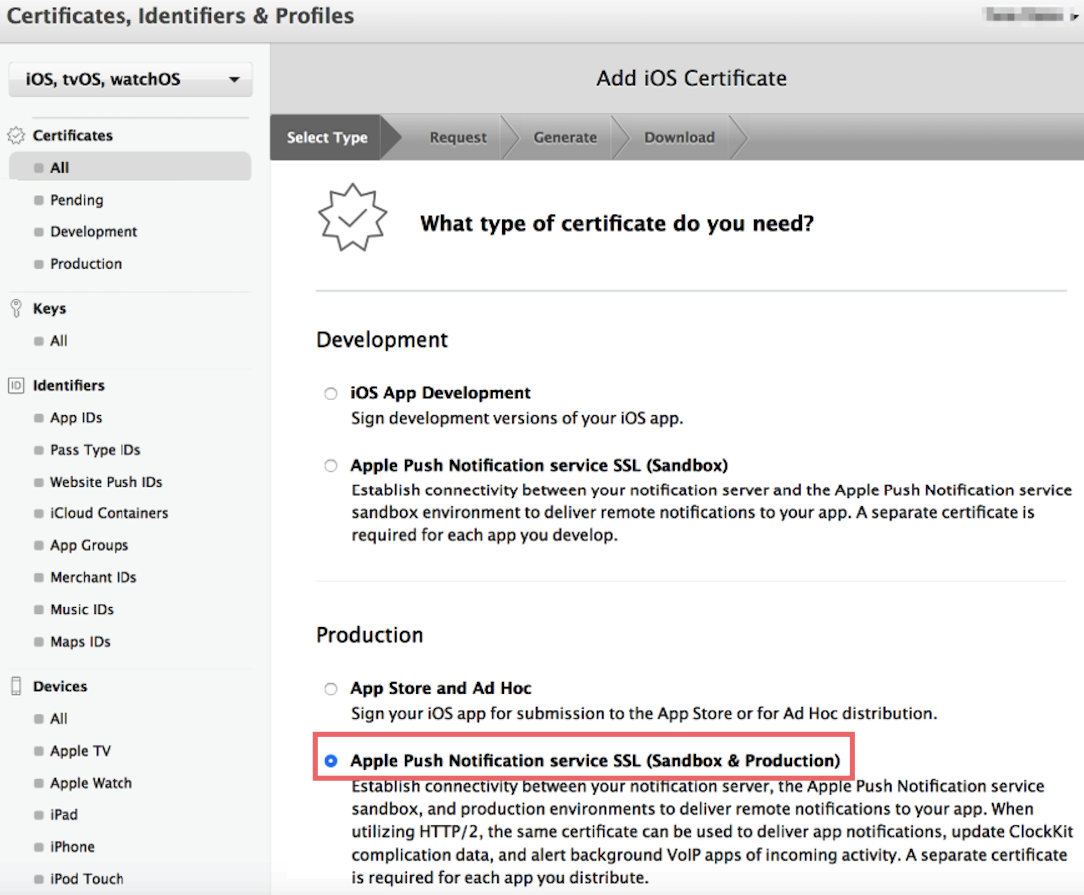Click the Certificates section gear icon
1084x895 pixels.
(16, 135)
